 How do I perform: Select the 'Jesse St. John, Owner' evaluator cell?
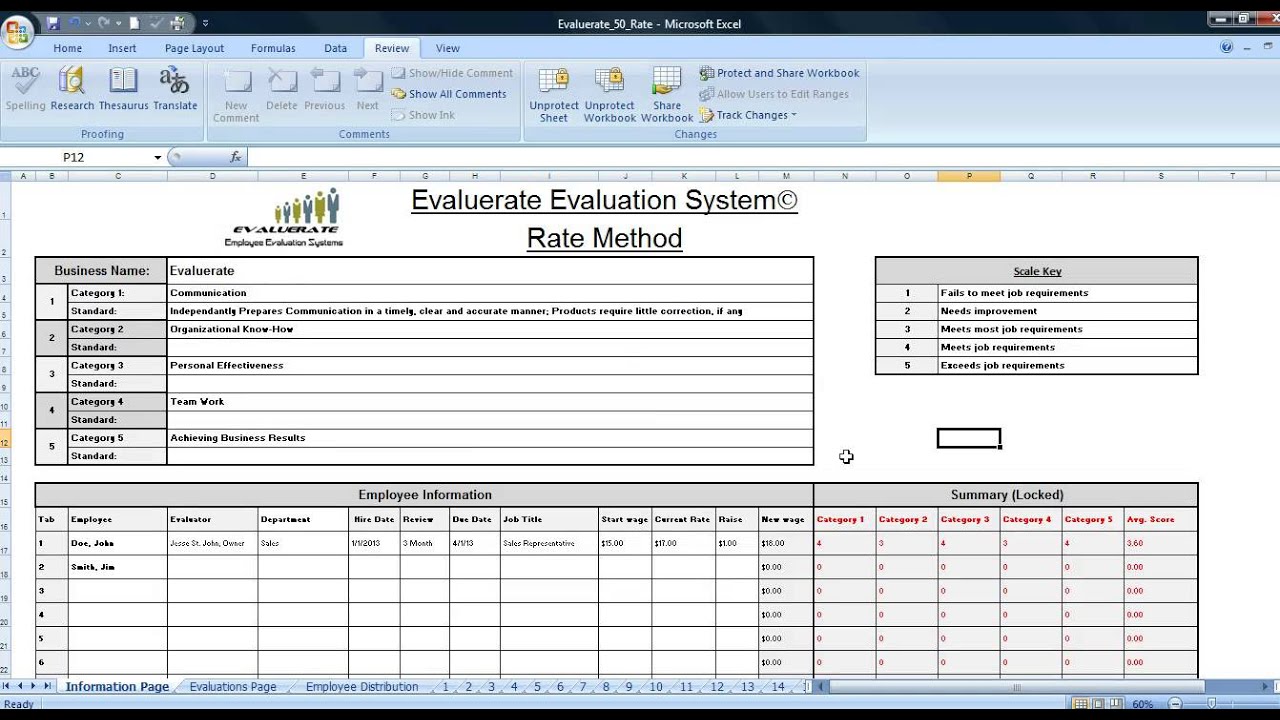[x=212, y=543]
